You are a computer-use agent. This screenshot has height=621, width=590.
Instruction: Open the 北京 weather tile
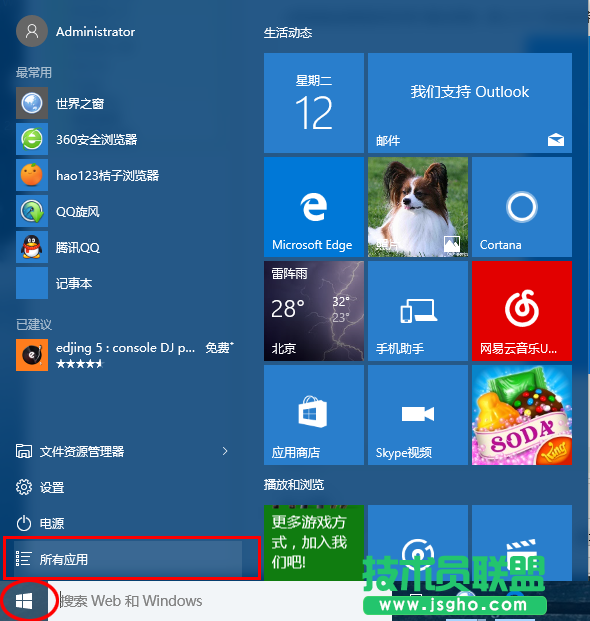tap(314, 311)
